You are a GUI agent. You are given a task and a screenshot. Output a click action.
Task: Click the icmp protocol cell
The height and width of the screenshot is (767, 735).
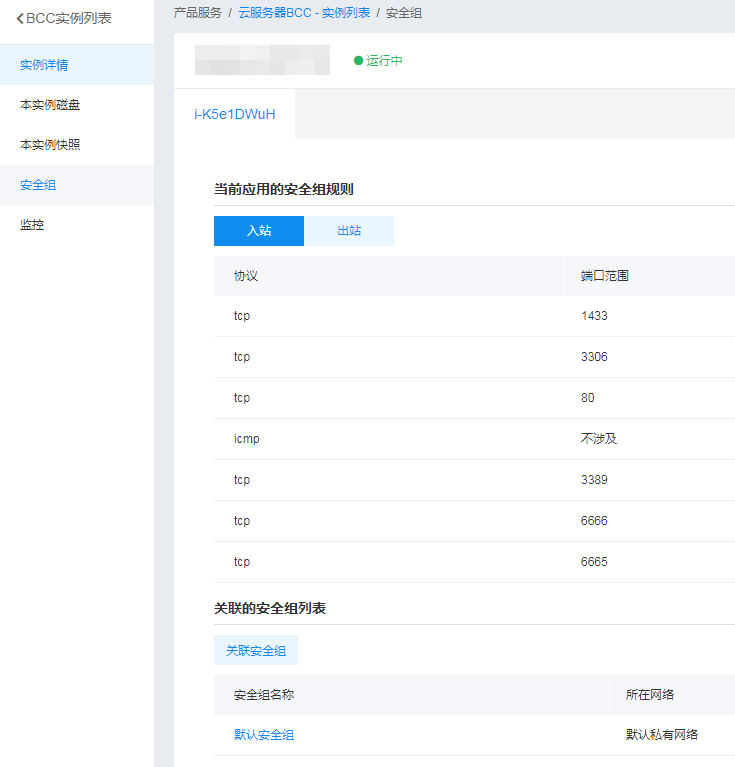click(x=246, y=439)
